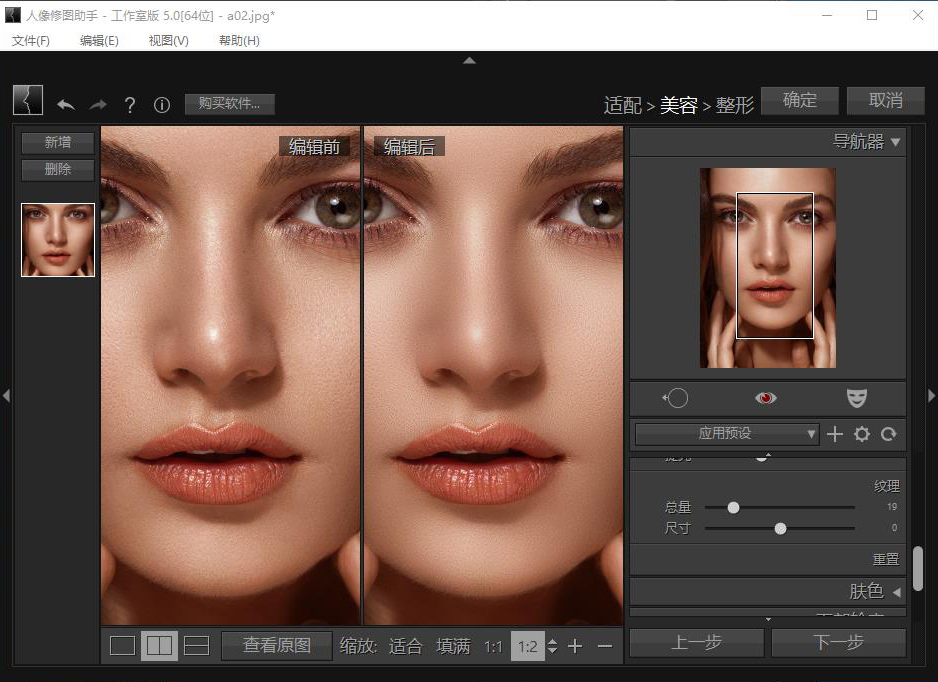Open the help question mark icon

129,104
